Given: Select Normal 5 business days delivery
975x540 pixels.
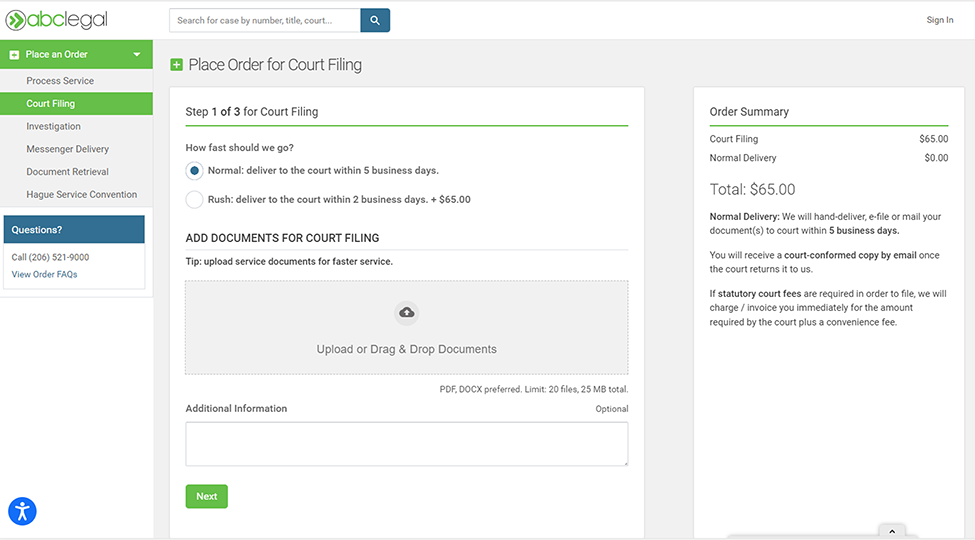Looking at the screenshot, I should pos(195,171).
